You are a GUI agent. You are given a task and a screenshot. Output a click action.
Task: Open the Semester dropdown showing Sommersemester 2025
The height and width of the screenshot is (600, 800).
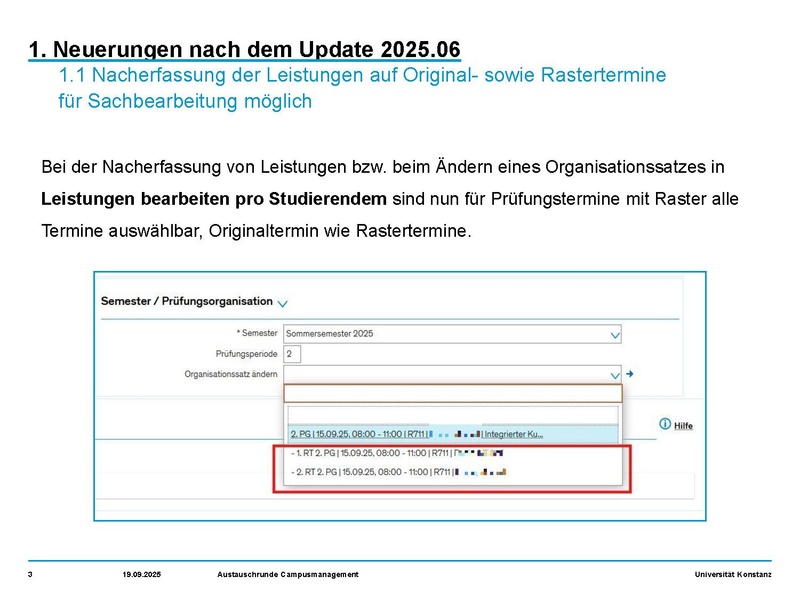(452, 334)
